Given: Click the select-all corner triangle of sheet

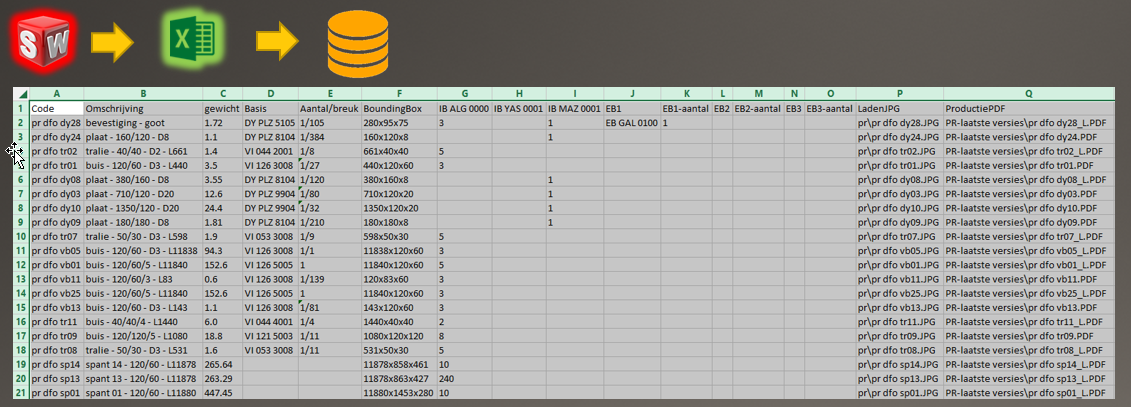Looking at the screenshot, I should pos(22,94).
